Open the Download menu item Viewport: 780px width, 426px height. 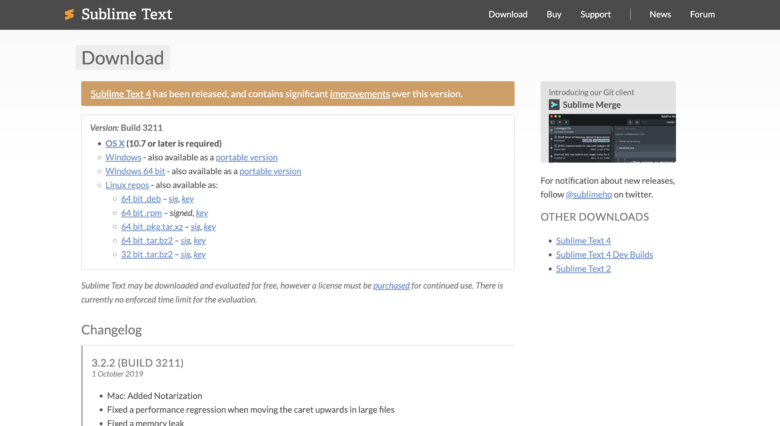tap(507, 14)
